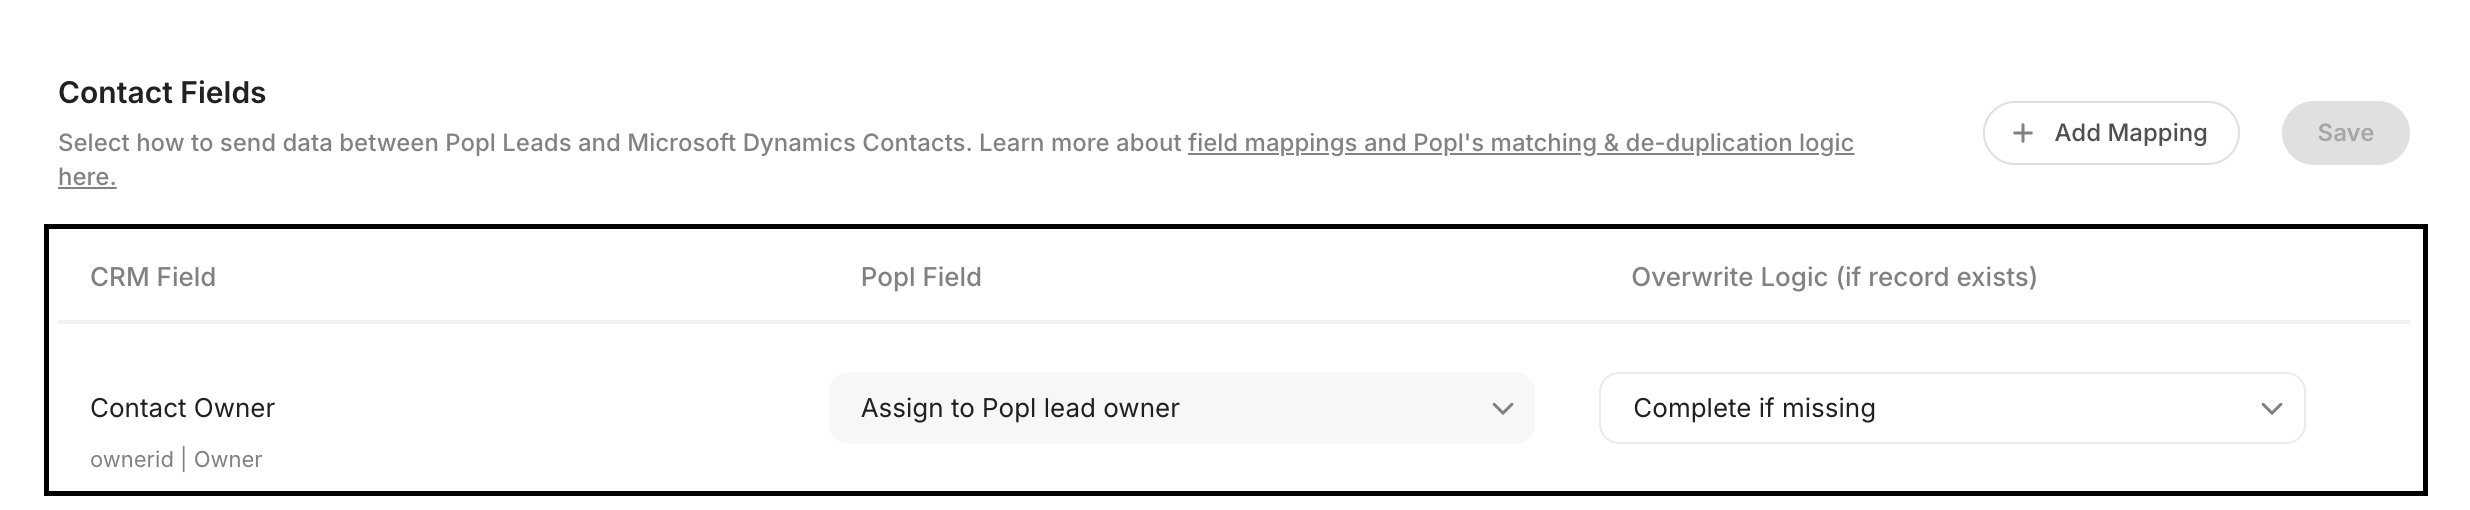
Task: Expand the "Assign to Popl lead owner" dropdown
Action: click(1180, 408)
